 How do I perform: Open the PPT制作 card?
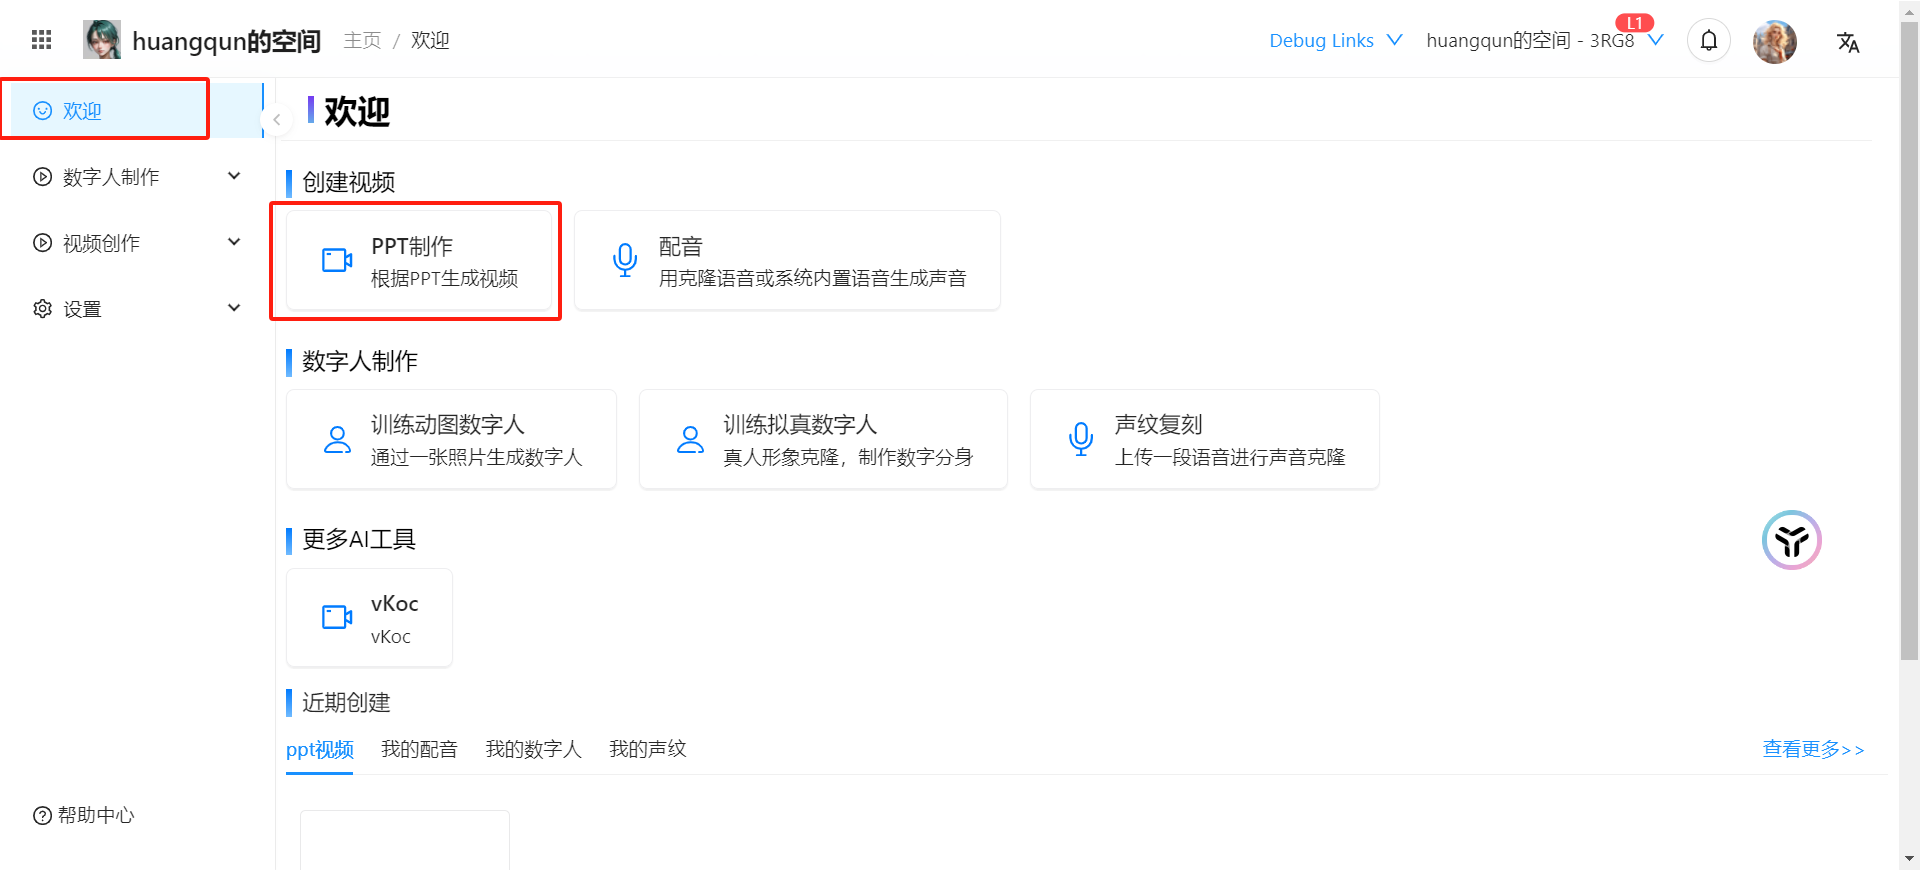420,261
